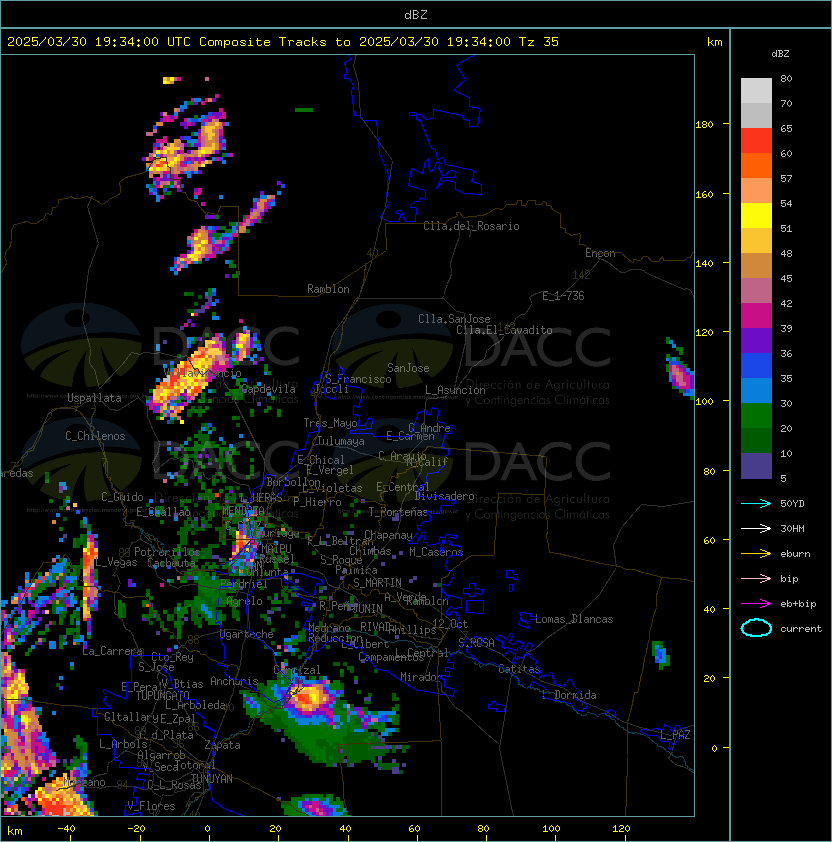The image size is (832, 842).
Task: Click the pink bip arrow in legend
Action: [756, 578]
